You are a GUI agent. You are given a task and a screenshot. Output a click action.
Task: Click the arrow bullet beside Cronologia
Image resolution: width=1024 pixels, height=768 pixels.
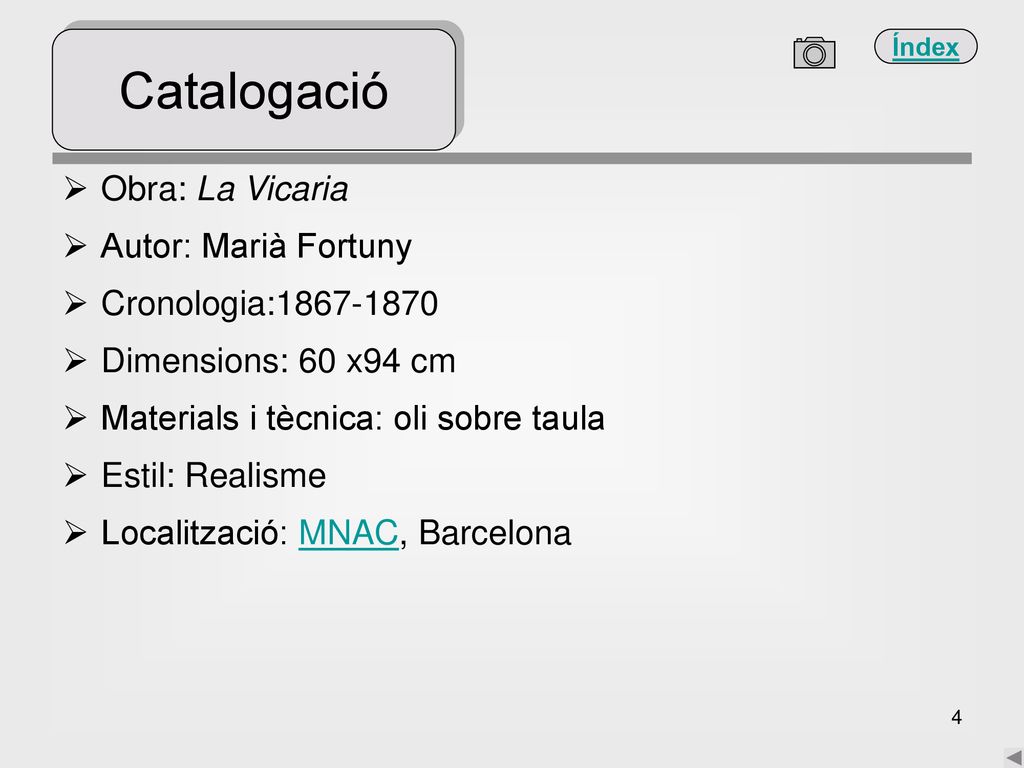pos(76,304)
